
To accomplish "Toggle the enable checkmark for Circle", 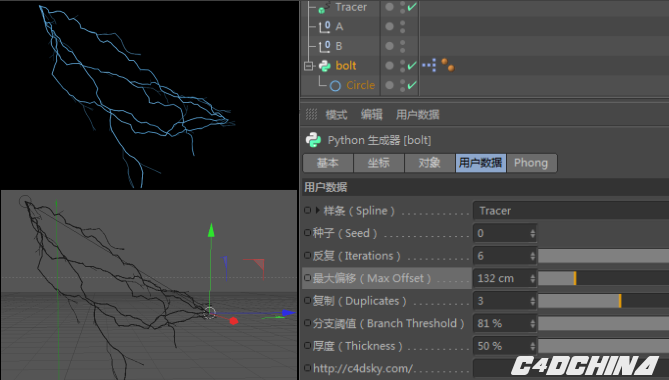I will pyautogui.click(x=412, y=85).
